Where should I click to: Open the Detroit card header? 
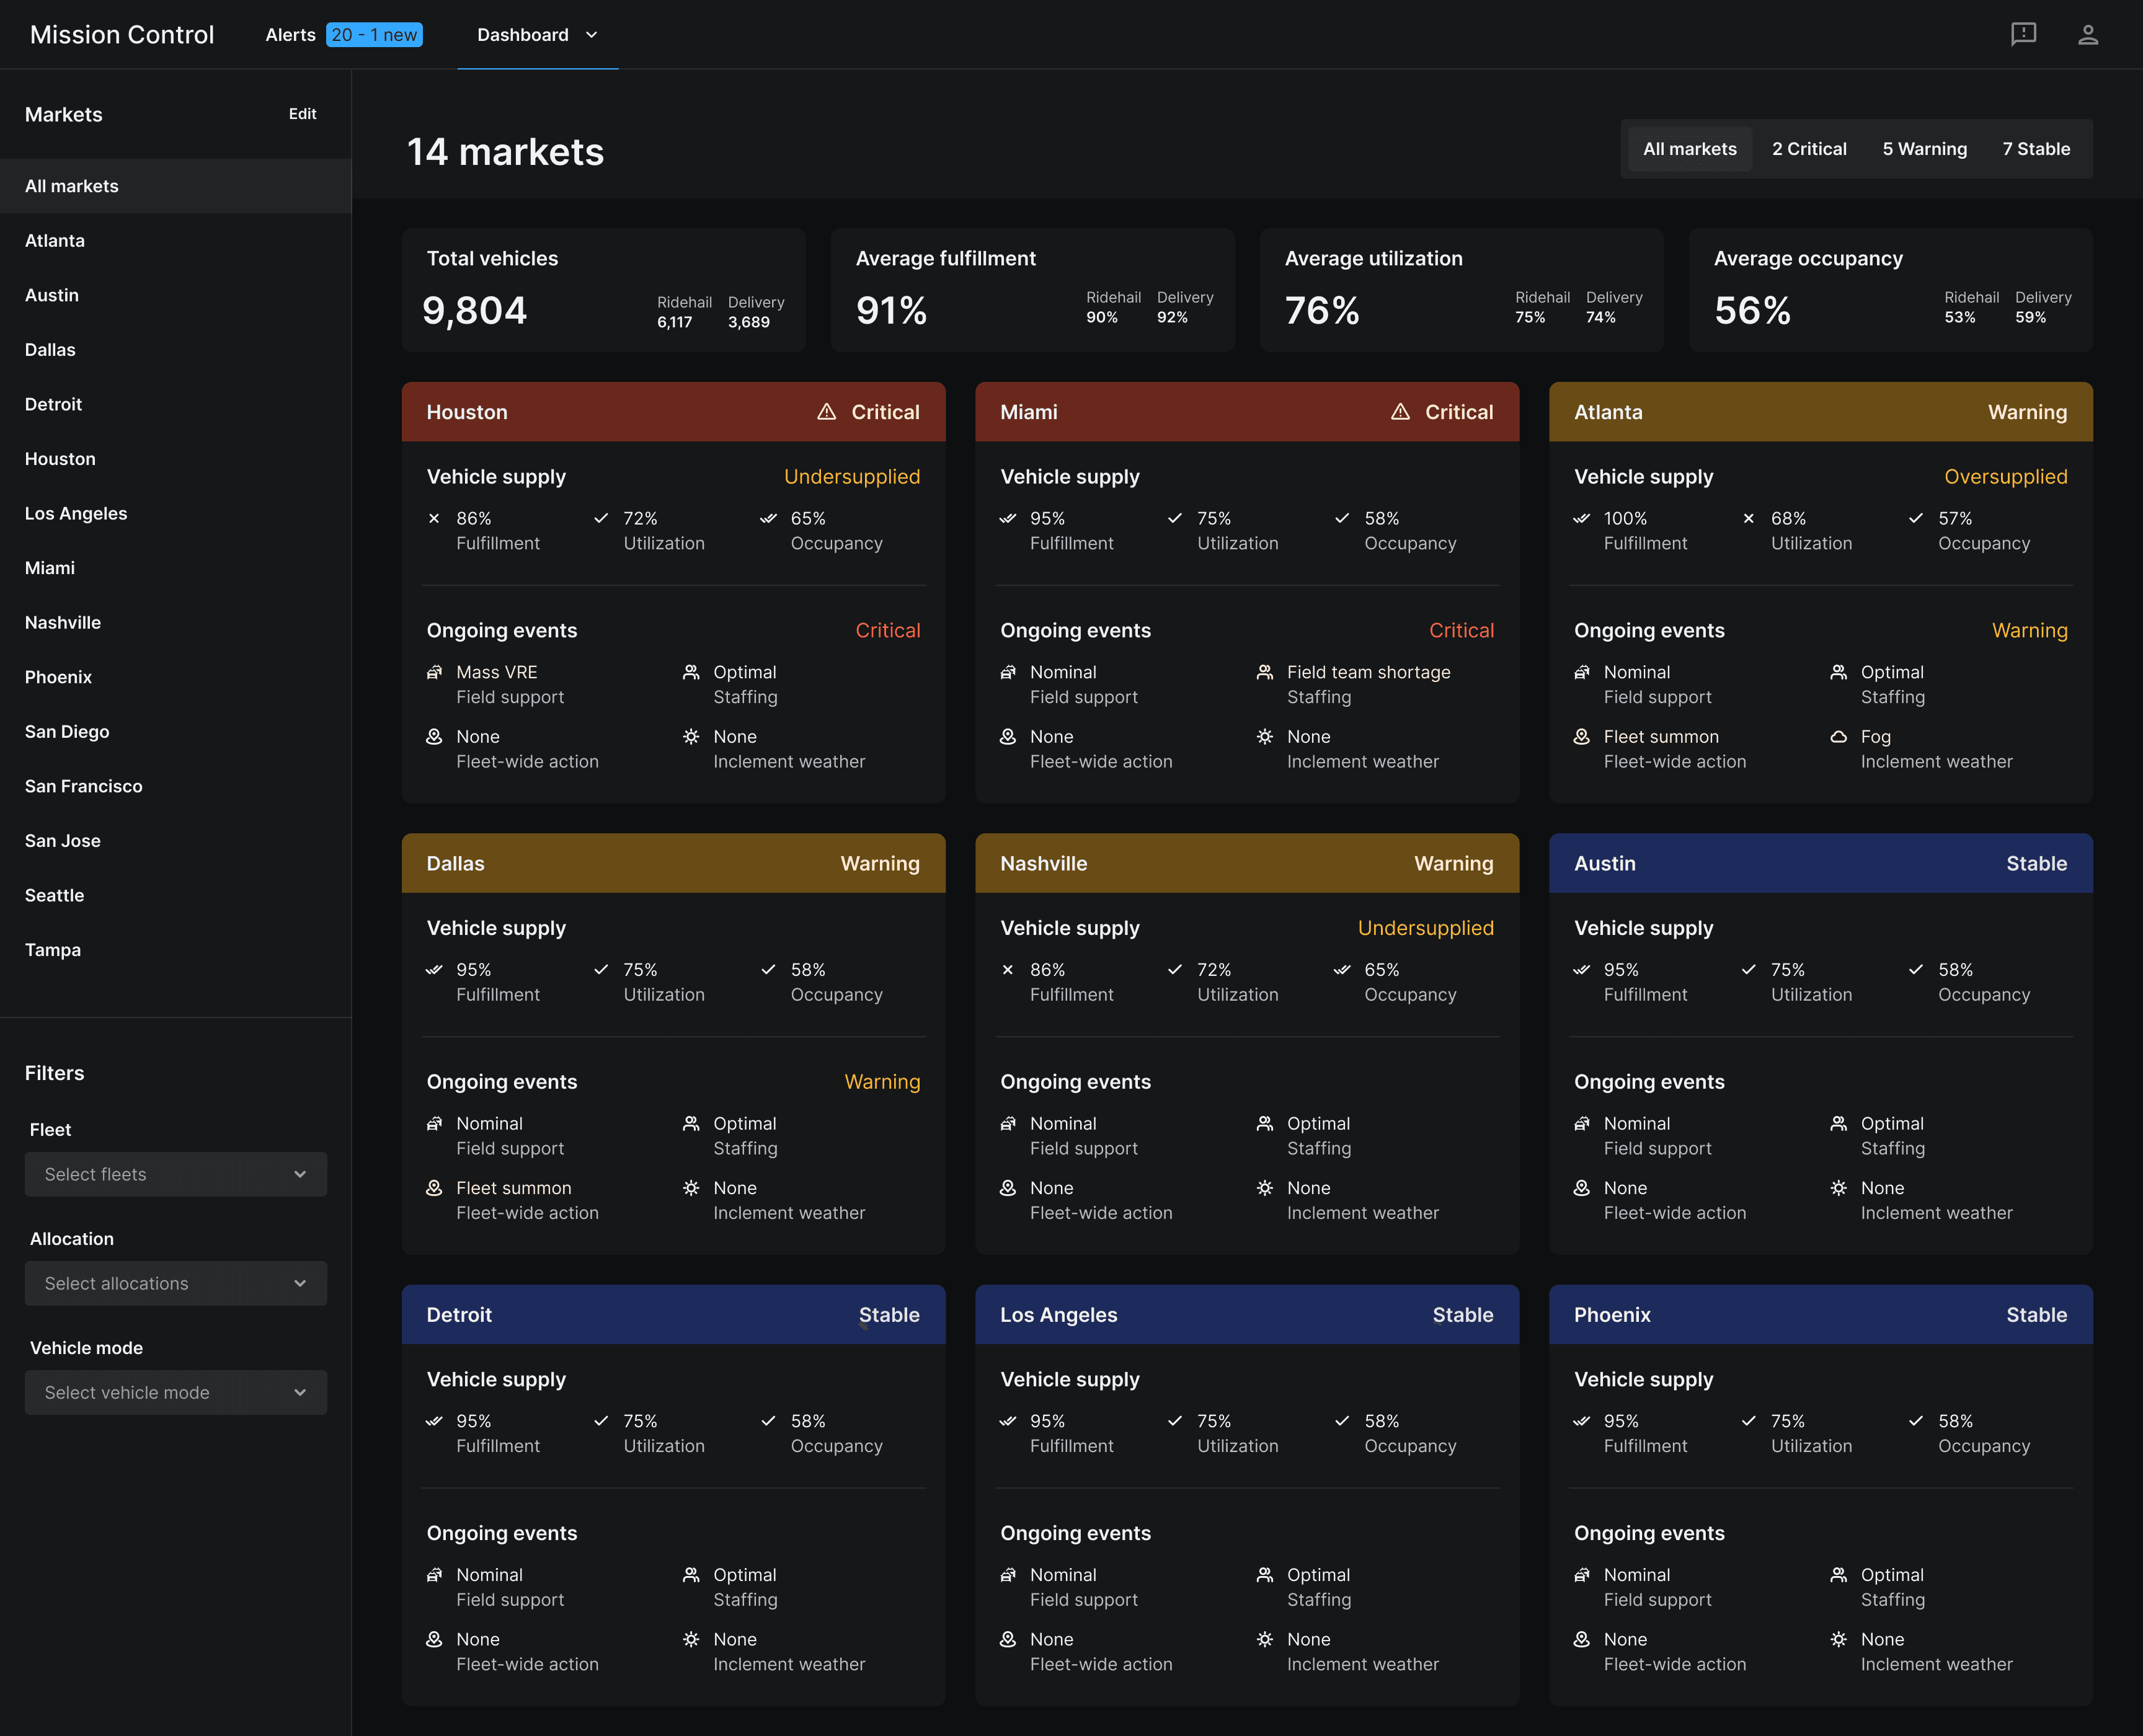(x=673, y=1315)
